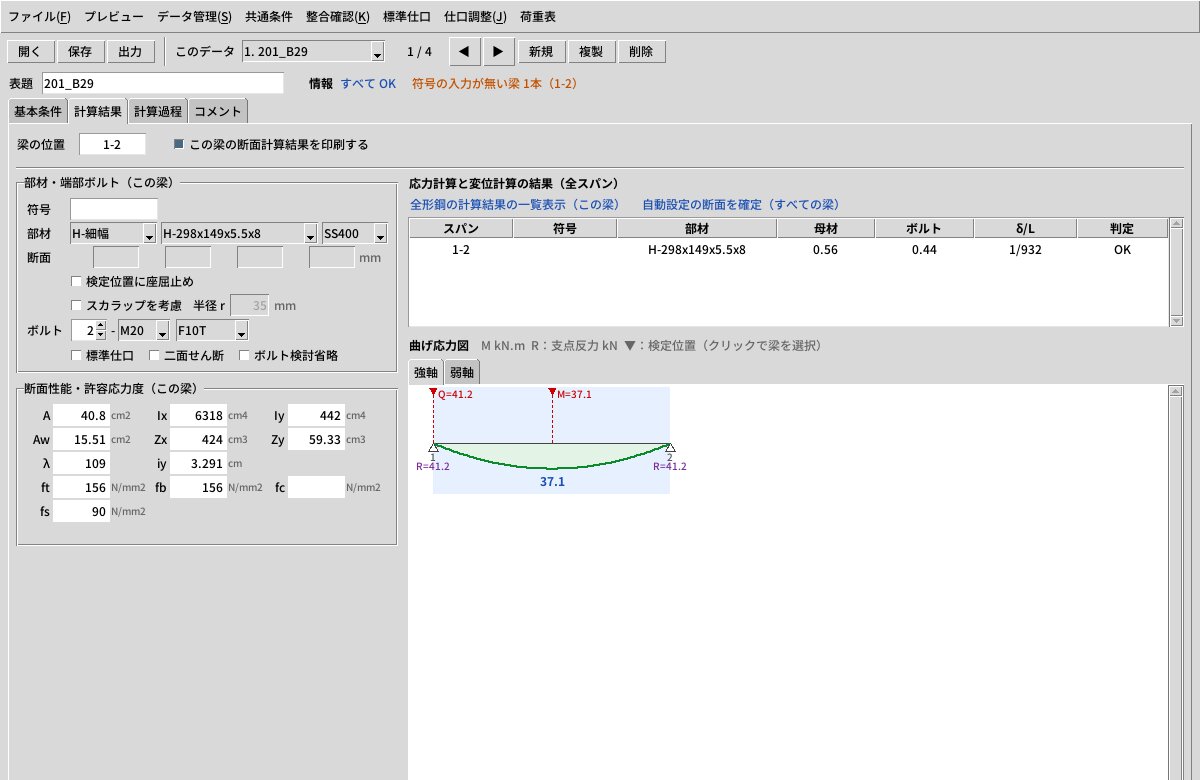This screenshot has height=780, width=1200.
Task: Go to previous data with left arrow
Action: 463,52
